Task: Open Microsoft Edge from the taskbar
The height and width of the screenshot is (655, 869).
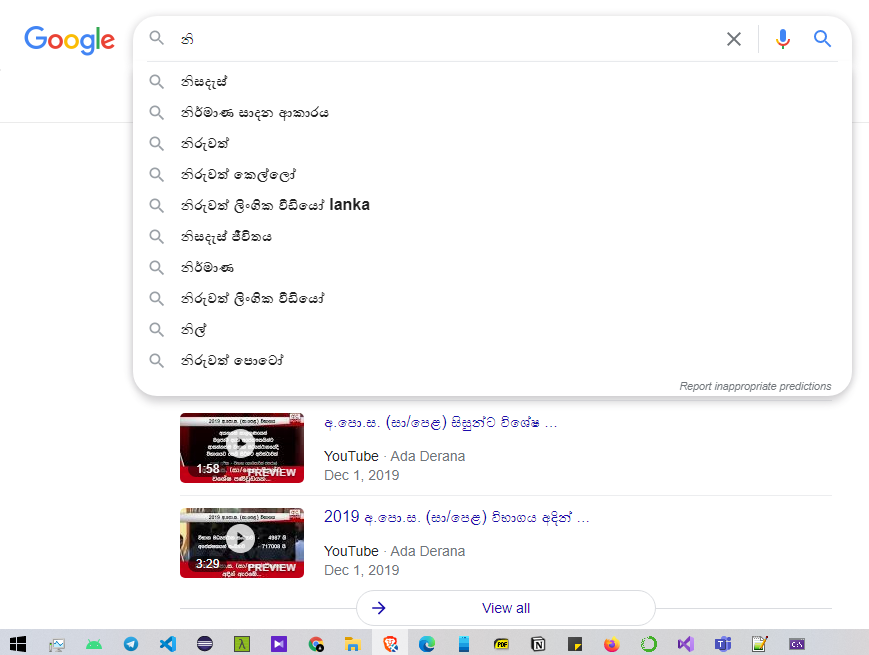Action: coord(427,644)
